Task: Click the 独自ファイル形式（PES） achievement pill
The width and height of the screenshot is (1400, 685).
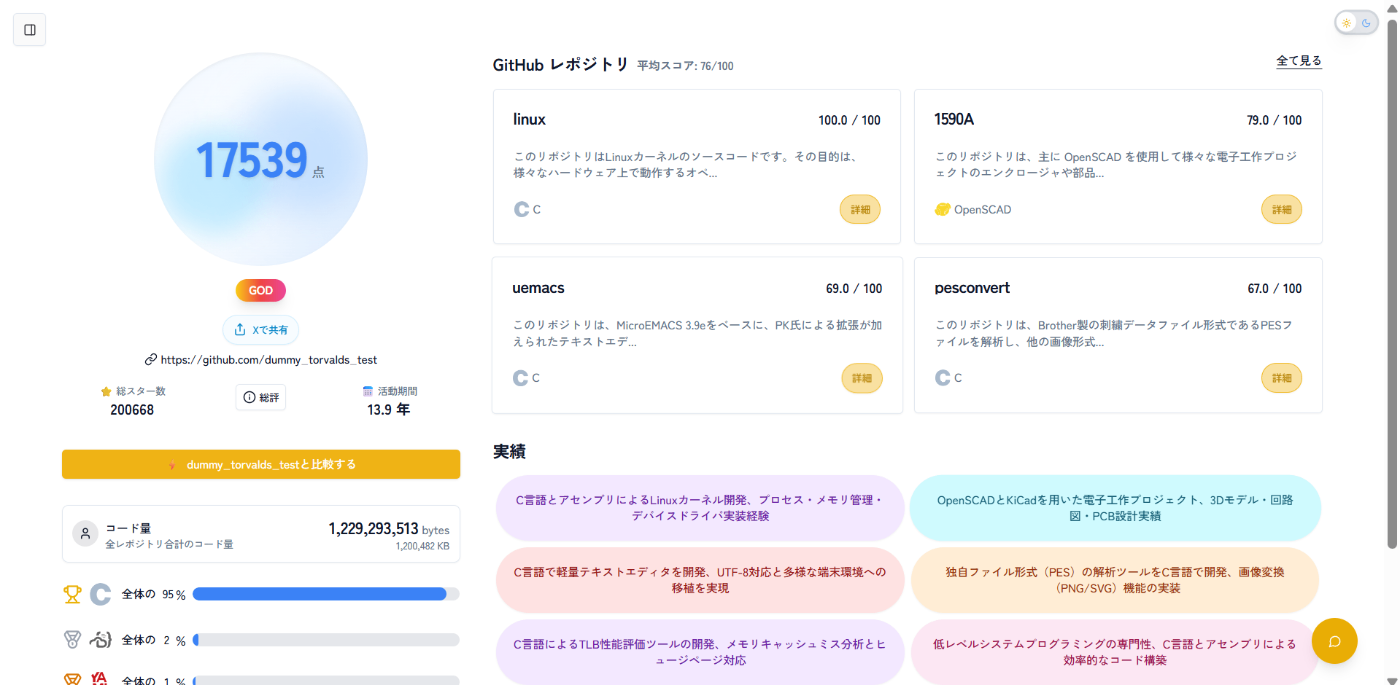Action: [x=1115, y=580]
